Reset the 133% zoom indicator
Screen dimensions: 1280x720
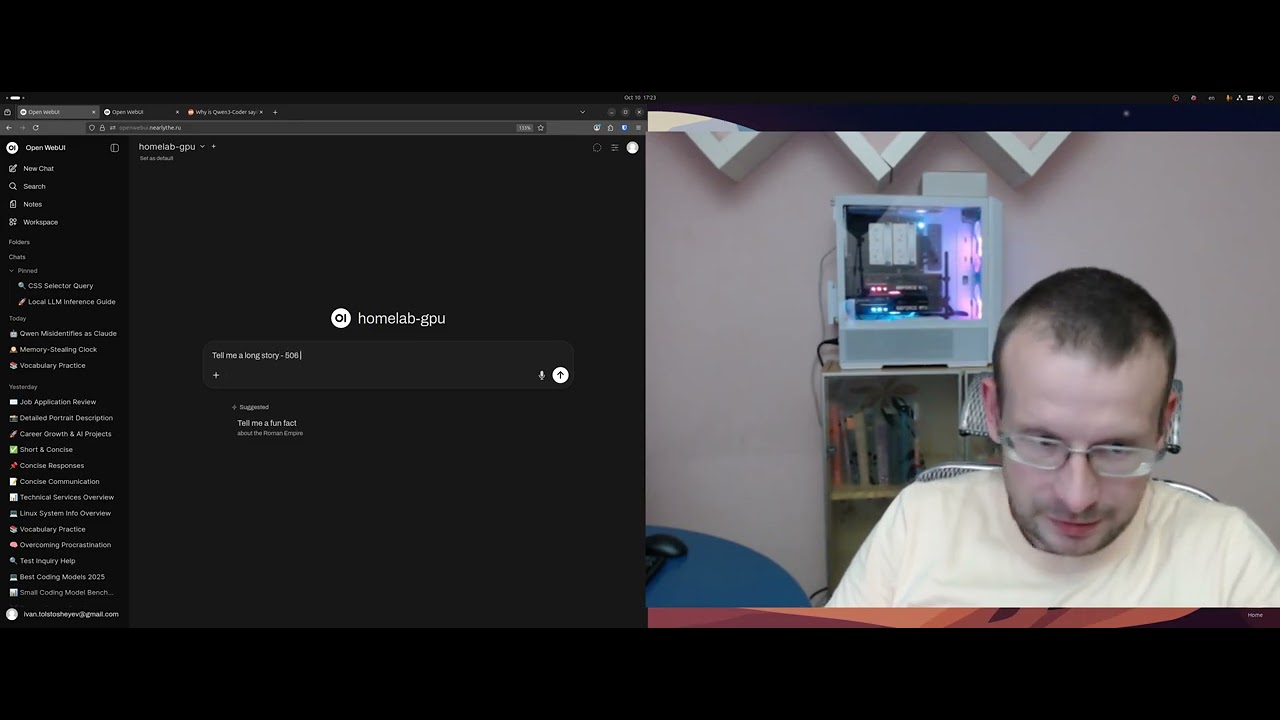pyautogui.click(x=524, y=127)
